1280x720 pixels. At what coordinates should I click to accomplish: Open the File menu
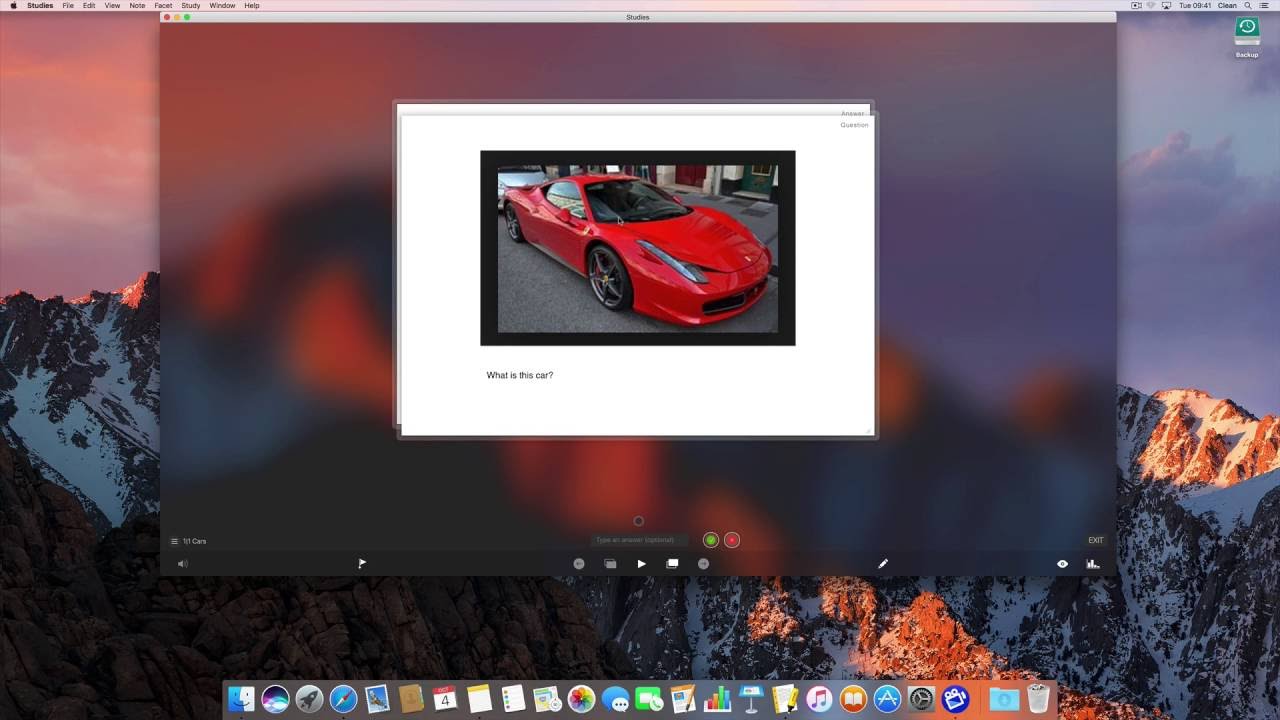(68, 6)
